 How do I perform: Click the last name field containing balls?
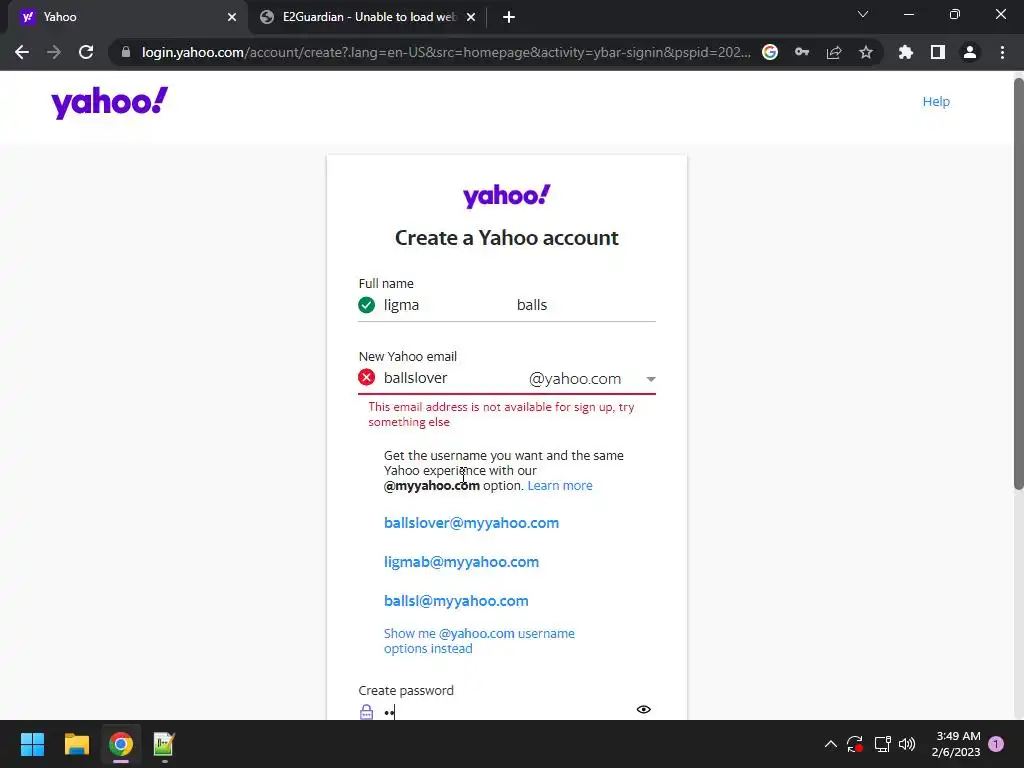click(x=584, y=305)
